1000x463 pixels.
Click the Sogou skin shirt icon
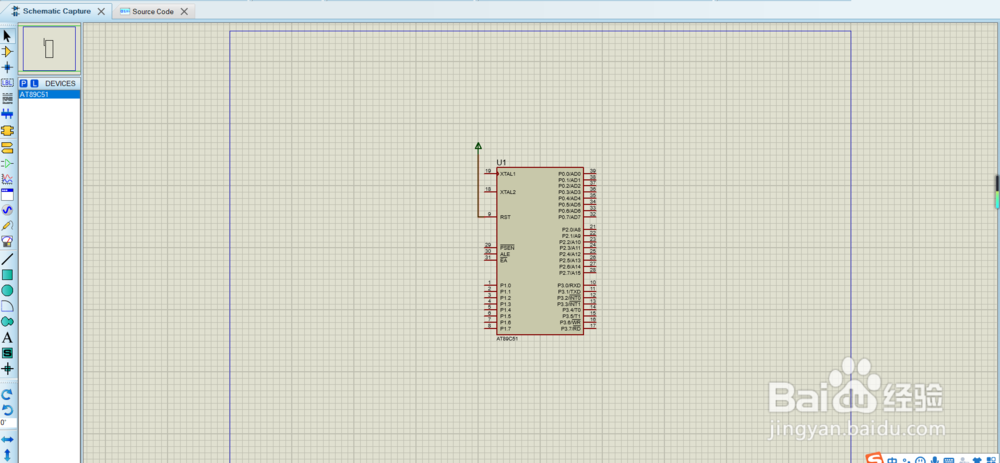point(976,459)
